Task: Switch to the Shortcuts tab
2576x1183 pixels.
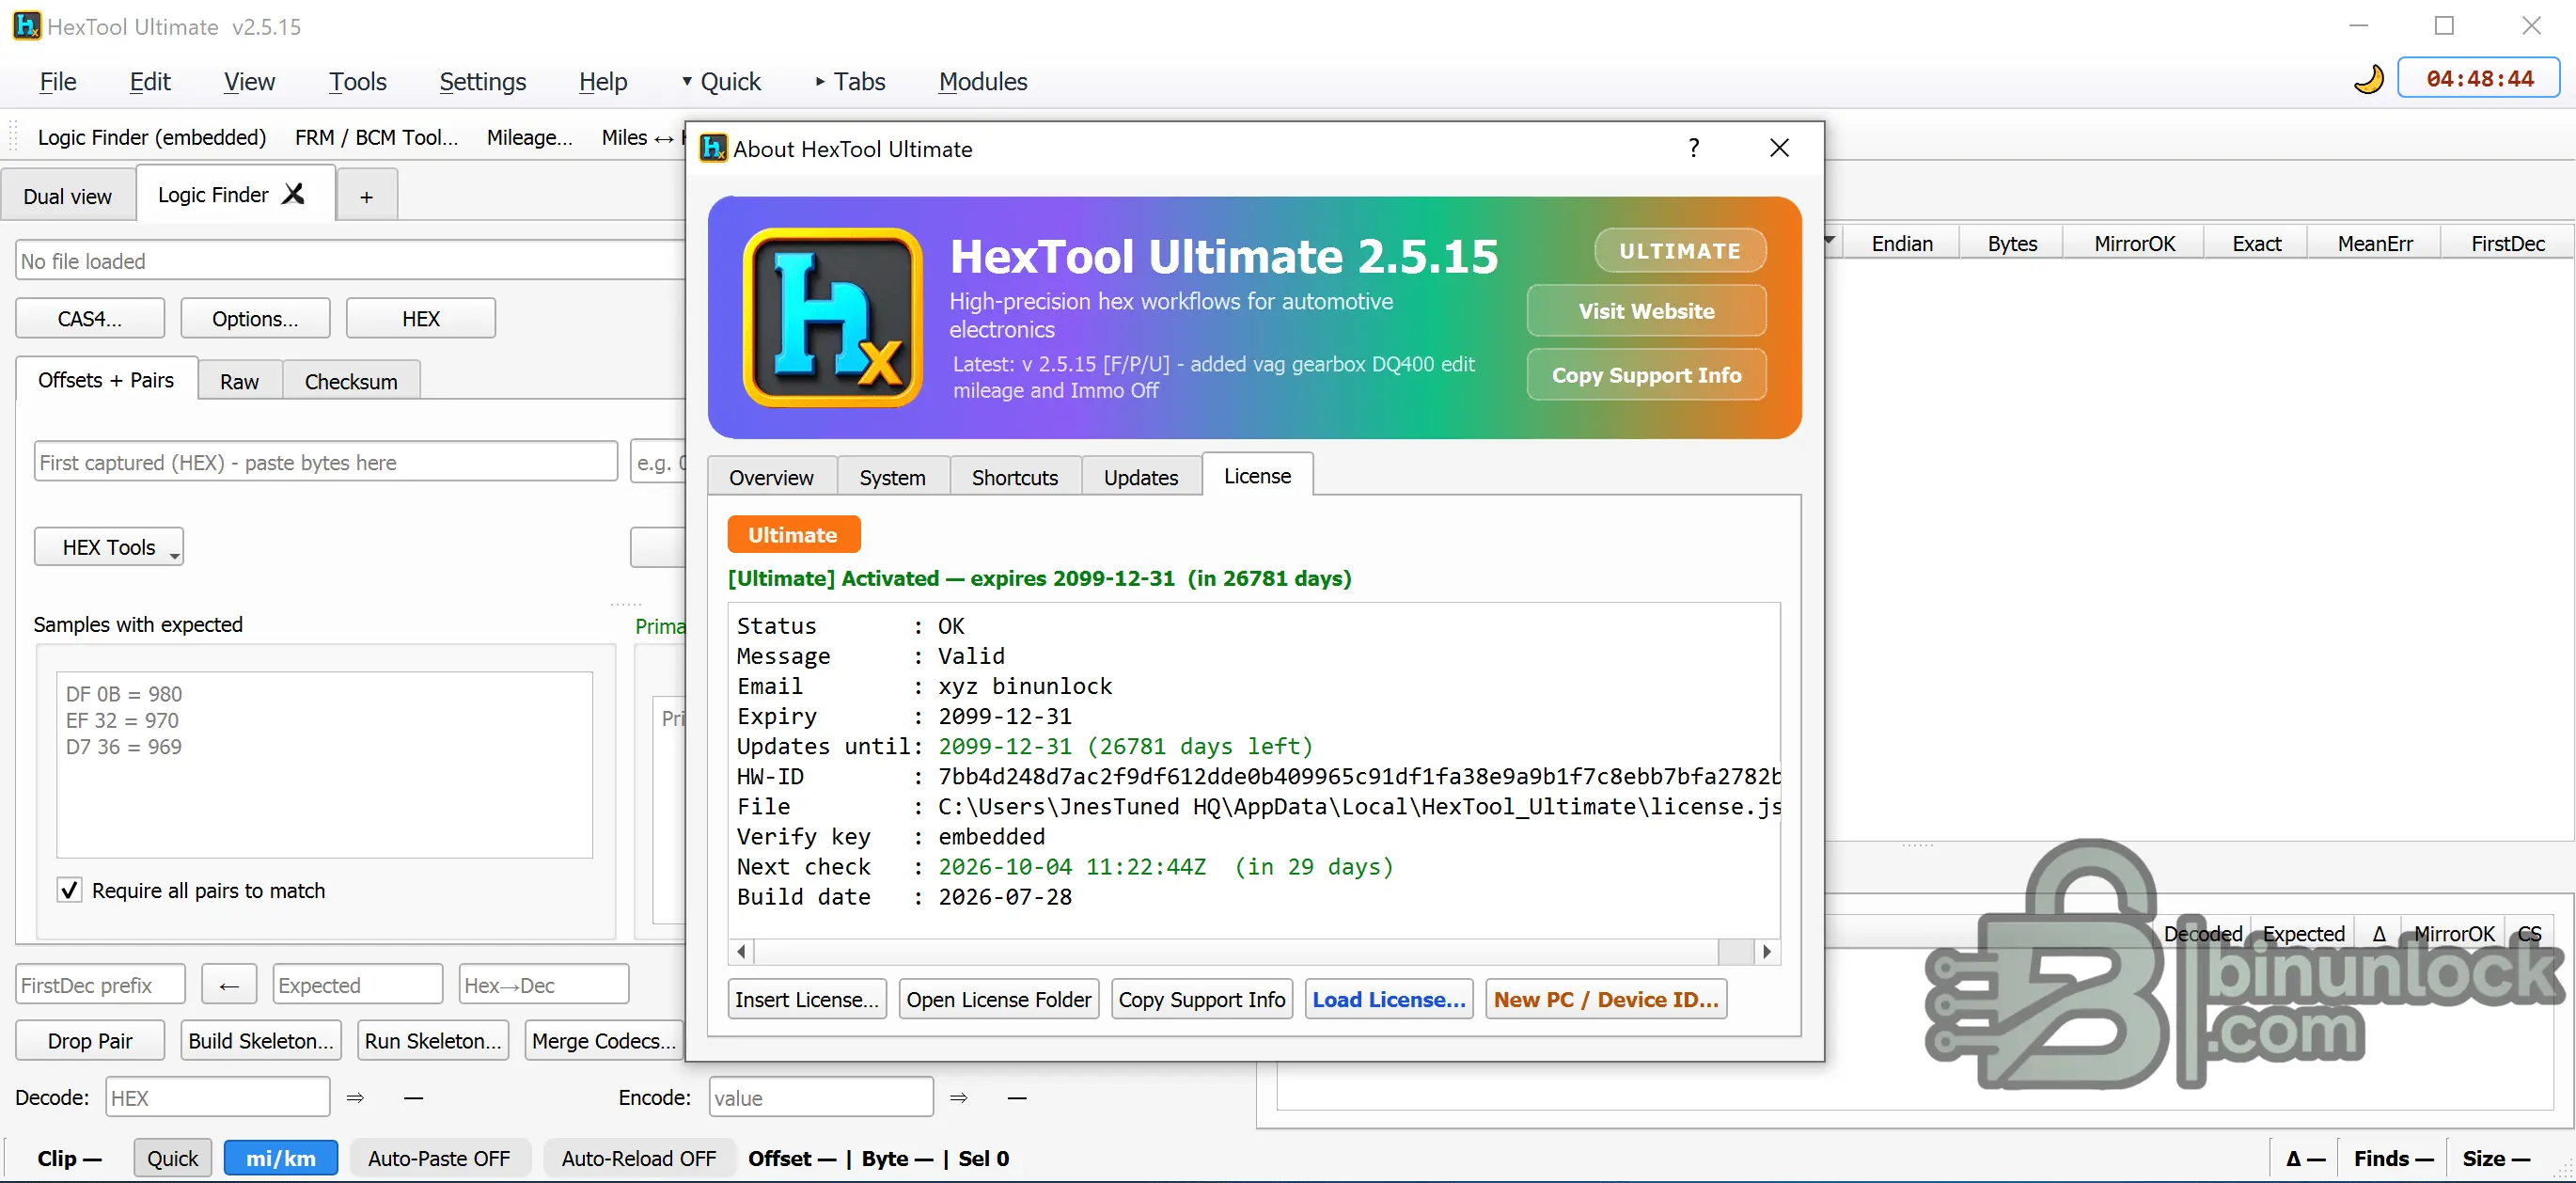Action: click(x=1014, y=477)
